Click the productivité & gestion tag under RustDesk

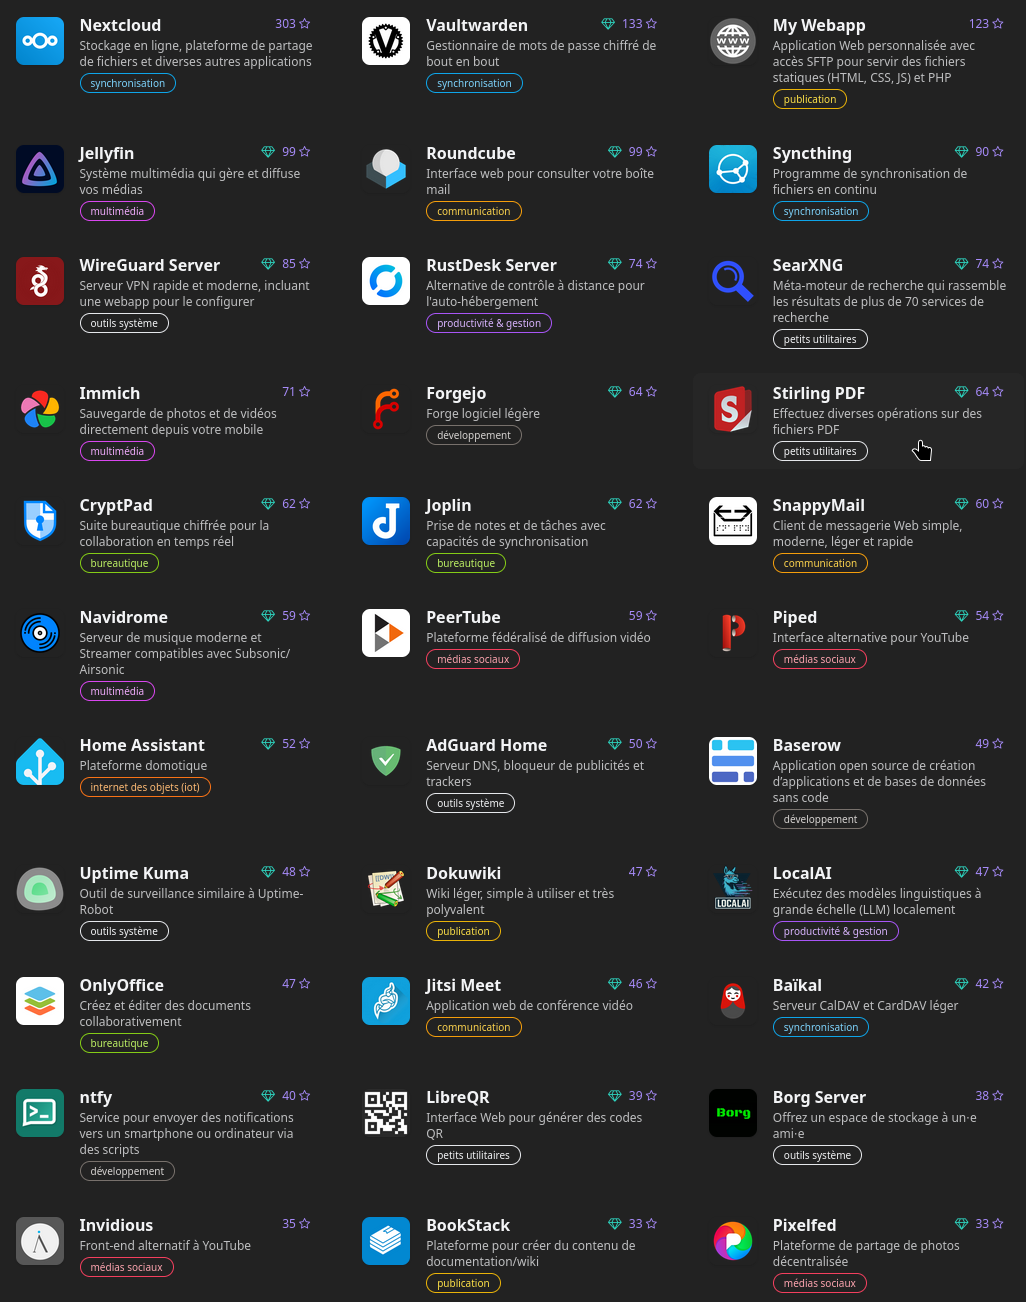(489, 323)
